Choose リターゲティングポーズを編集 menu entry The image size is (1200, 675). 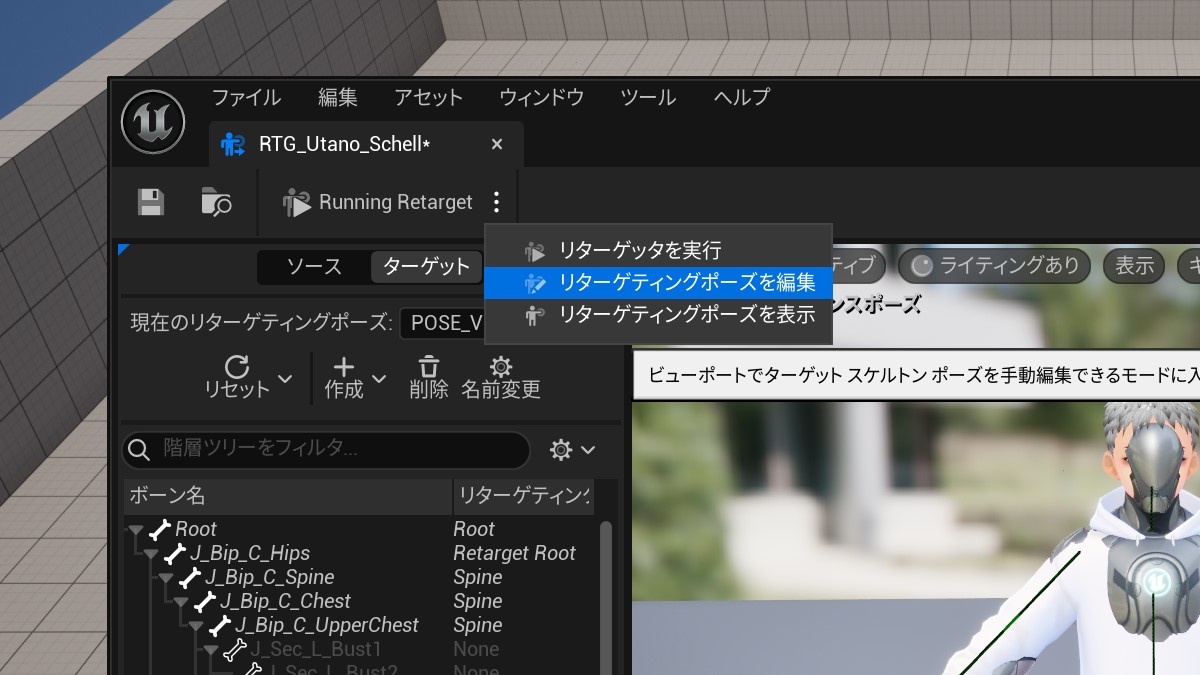pyautogui.click(x=658, y=283)
